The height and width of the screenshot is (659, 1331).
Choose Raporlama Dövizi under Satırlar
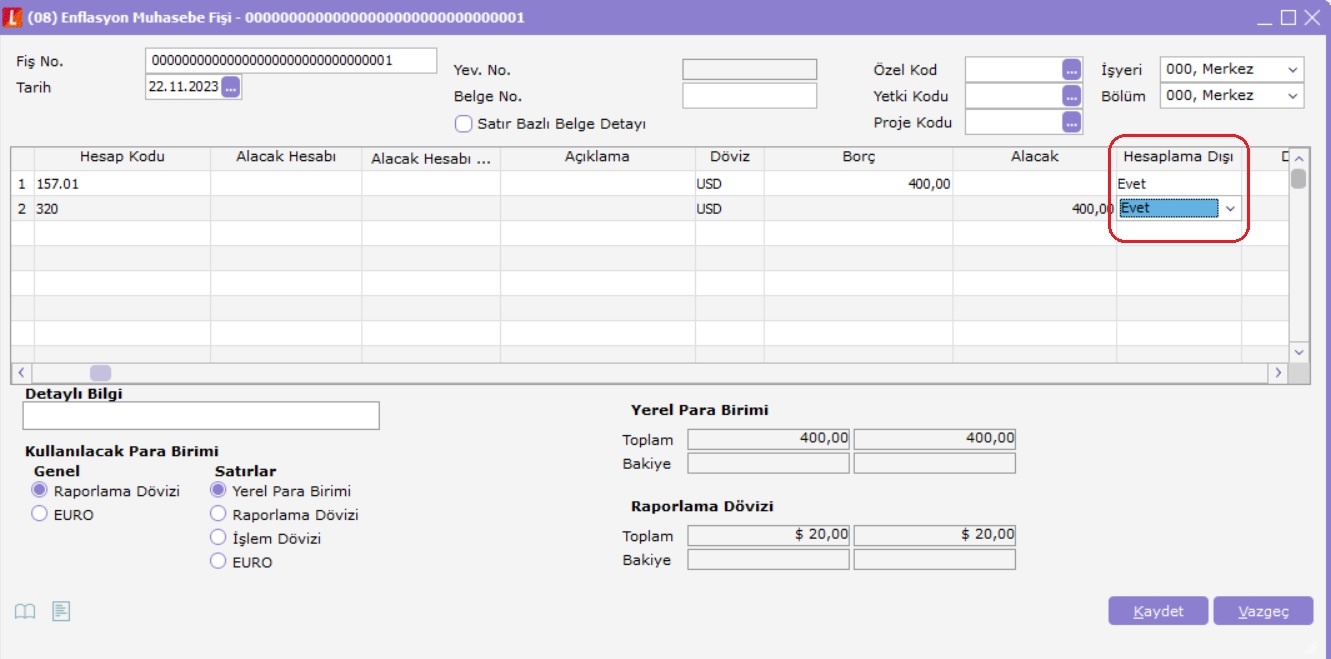pos(218,515)
